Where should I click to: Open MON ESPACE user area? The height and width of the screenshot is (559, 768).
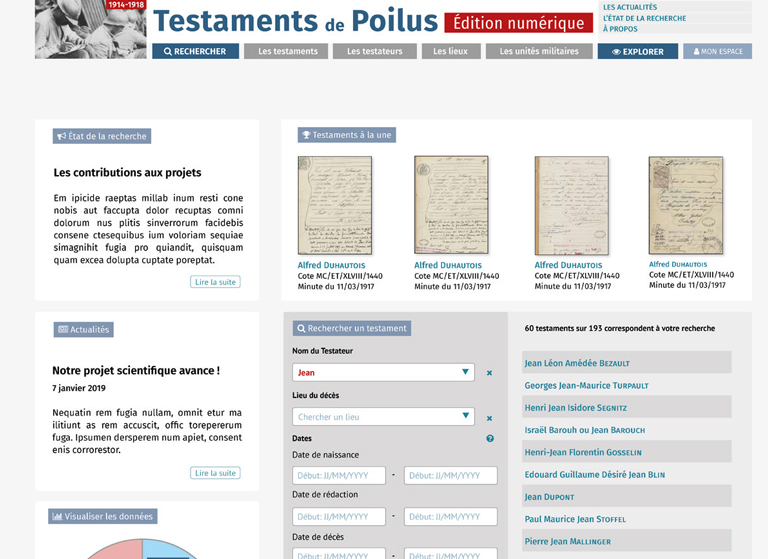(x=718, y=51)
